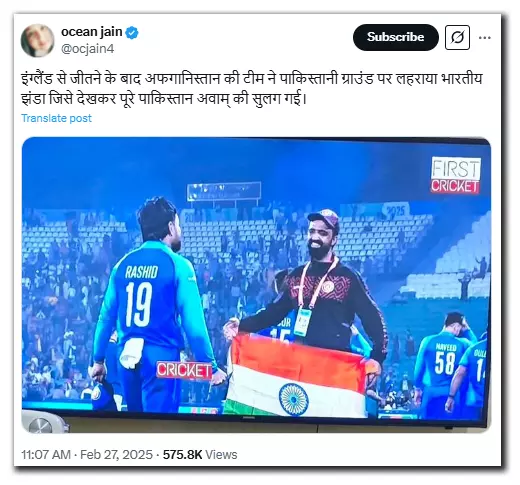The image size is (520, 485).
Task: Click the Naveed 58 jersey player
Action: click(x=443, y=363)
